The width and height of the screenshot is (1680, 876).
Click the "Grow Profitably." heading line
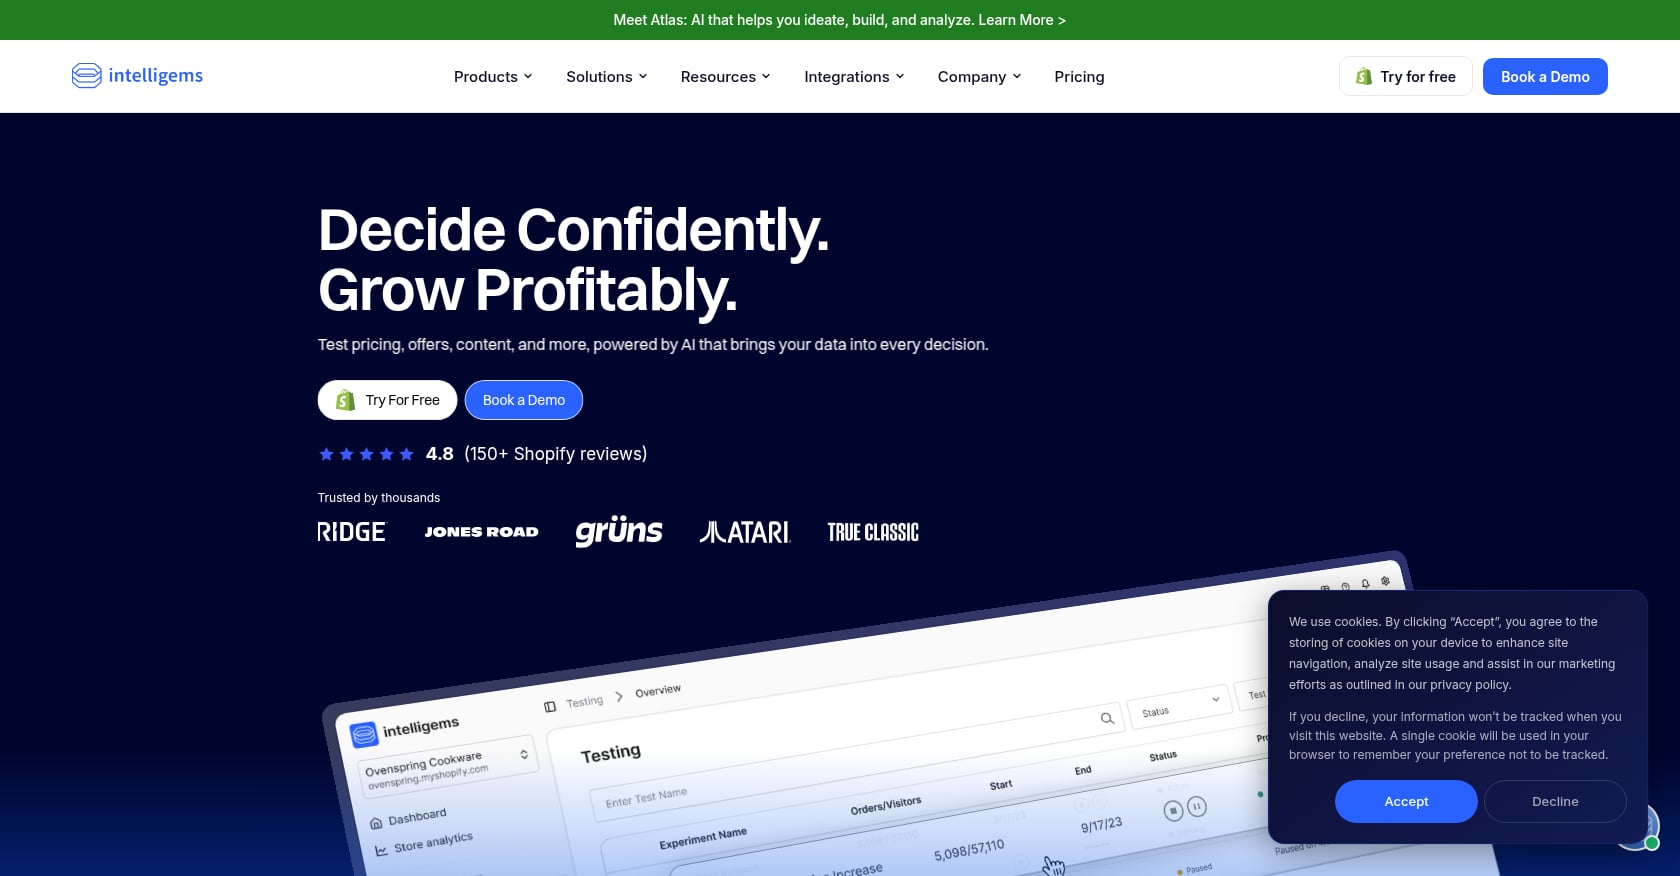click(527, 290)
